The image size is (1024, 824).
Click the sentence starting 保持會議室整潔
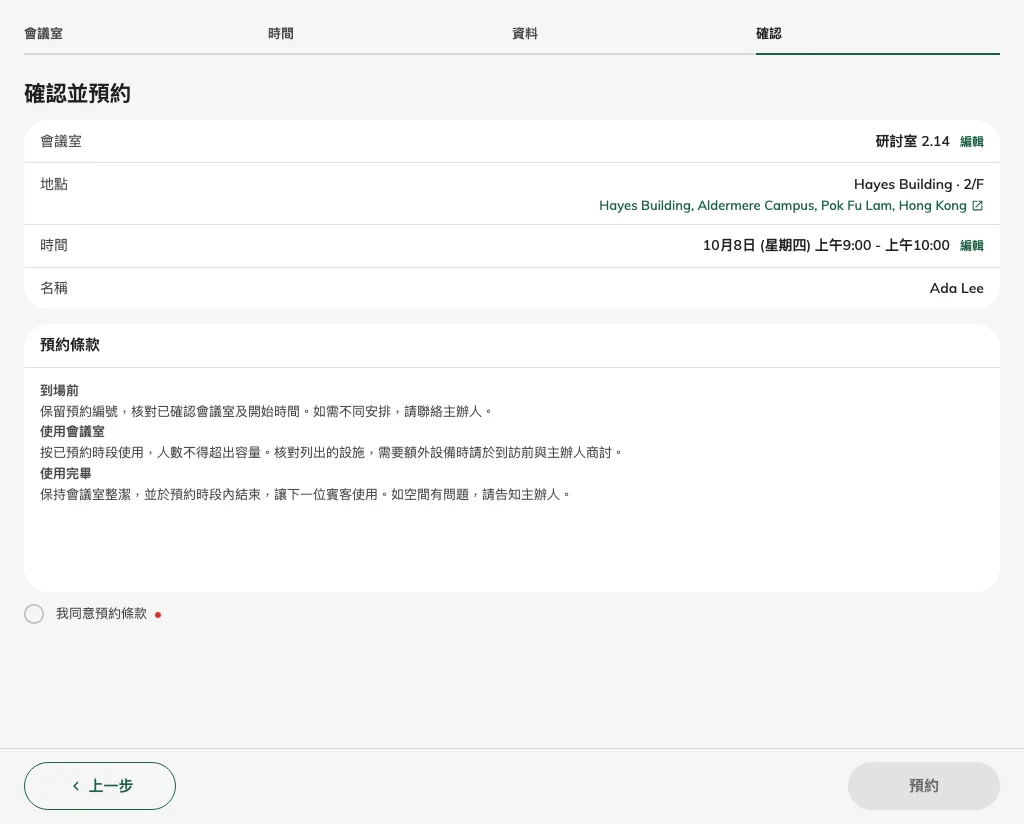(306, 494)
